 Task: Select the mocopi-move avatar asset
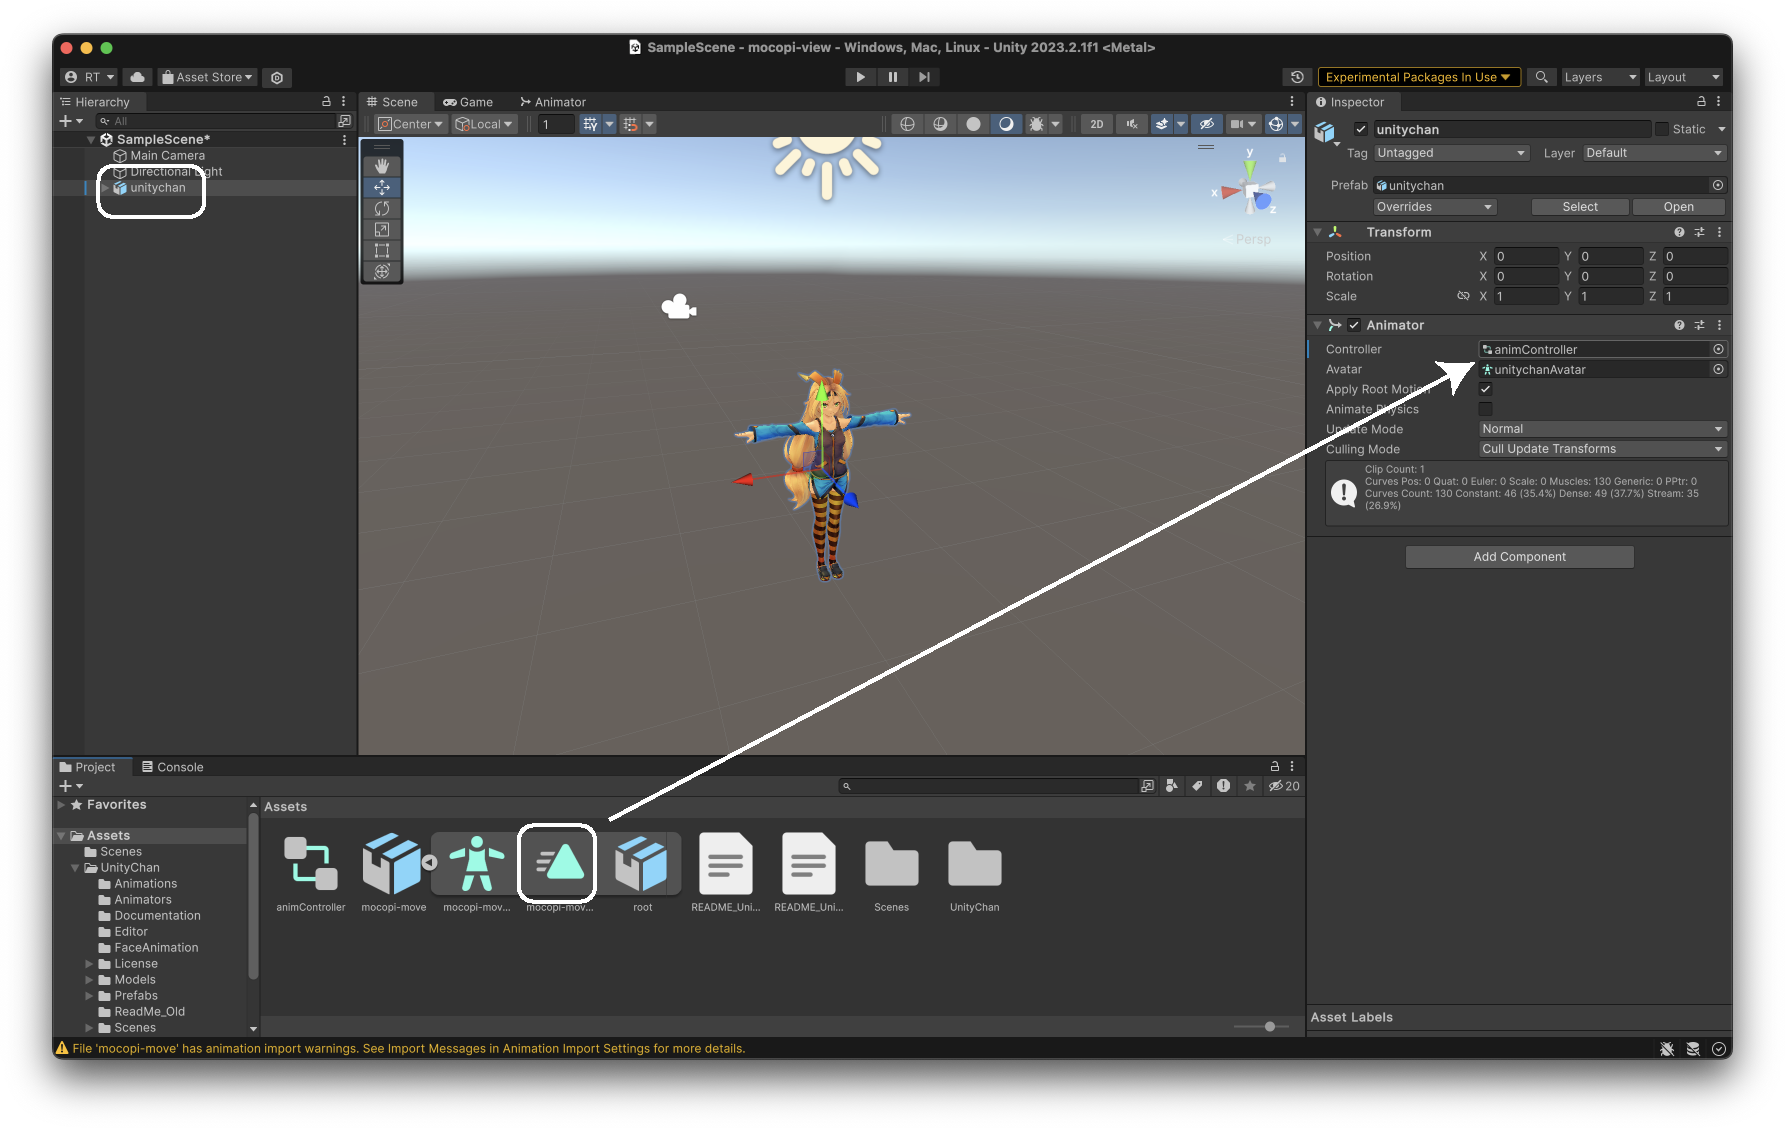477,873
